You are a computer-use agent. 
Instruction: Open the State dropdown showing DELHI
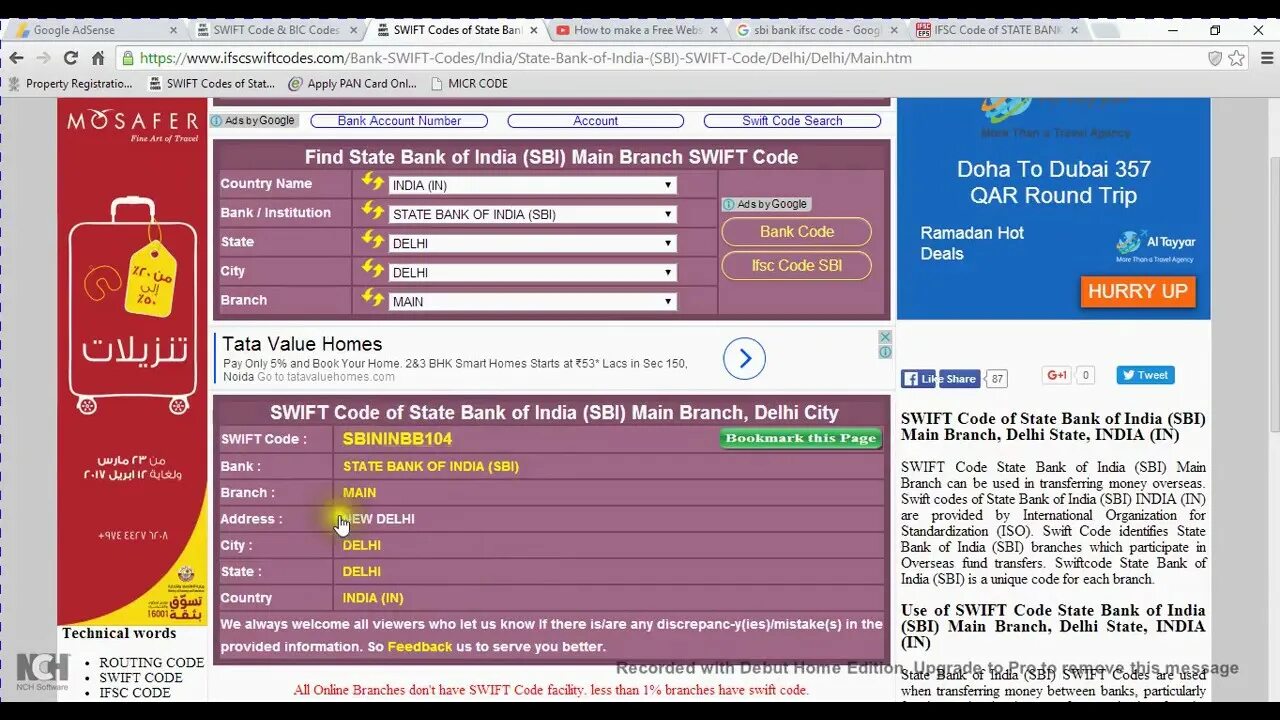(x=532, y=243)
